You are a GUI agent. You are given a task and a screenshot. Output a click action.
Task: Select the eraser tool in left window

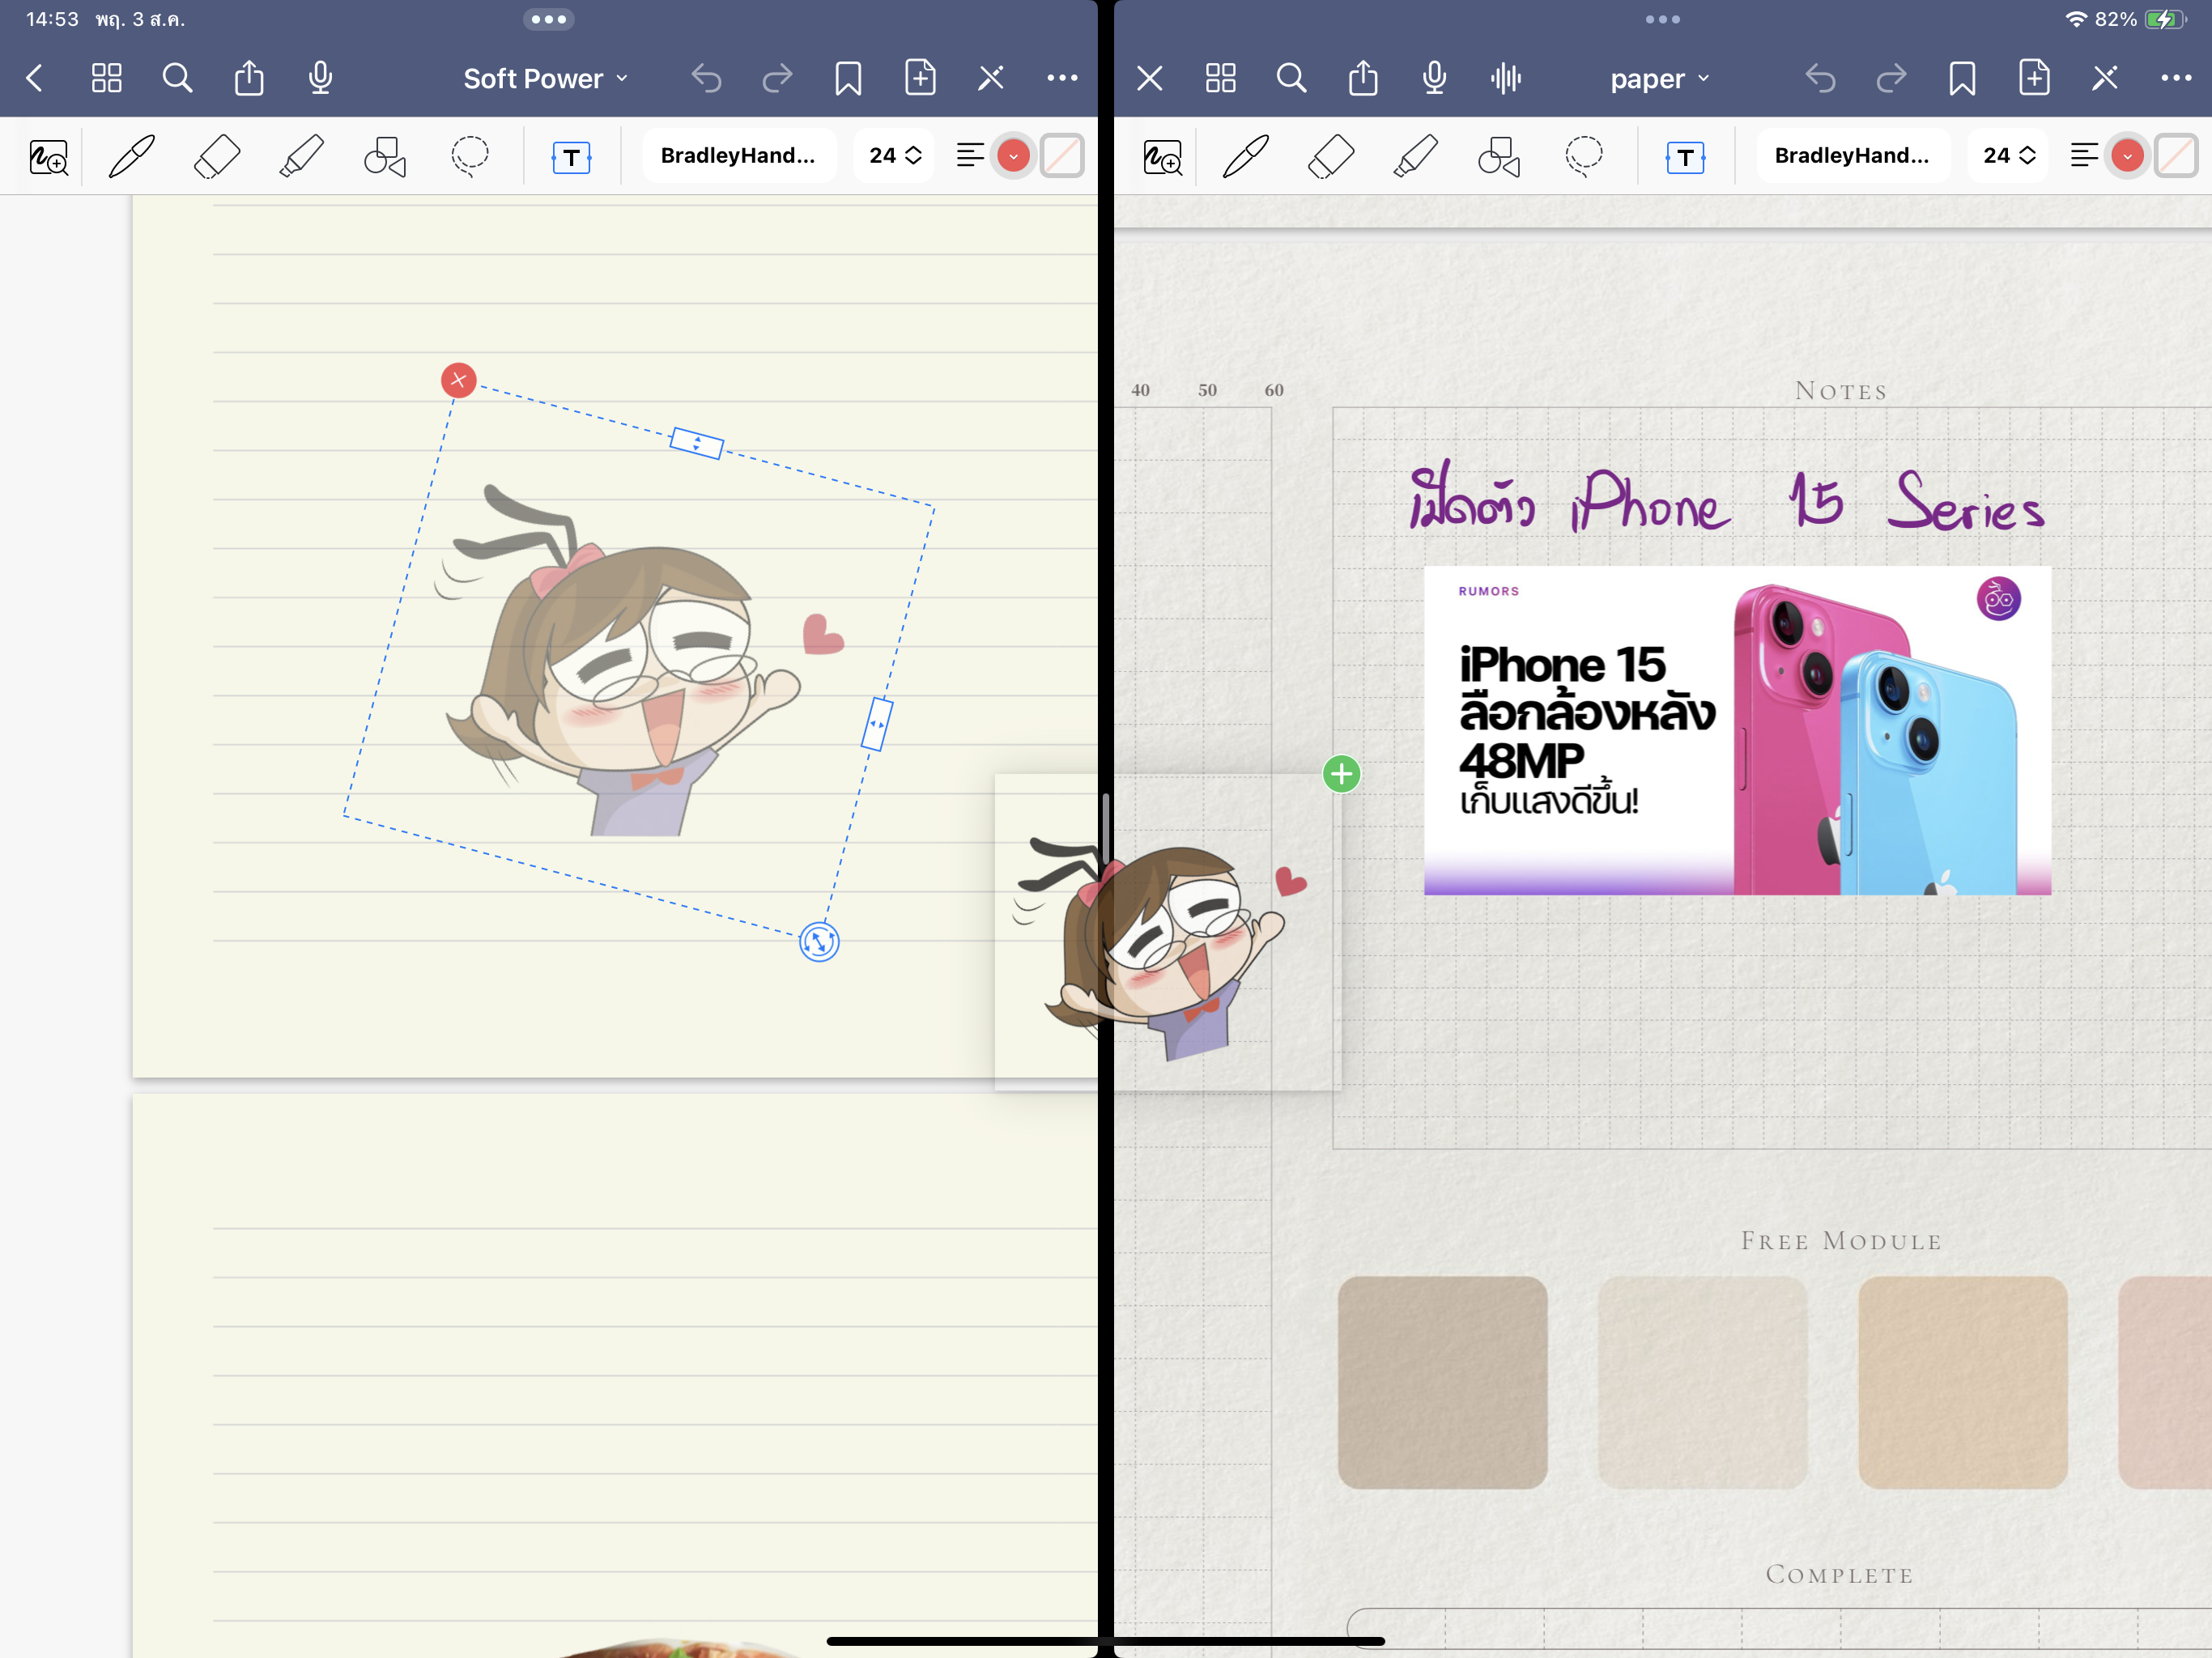(x=216, y=157)
